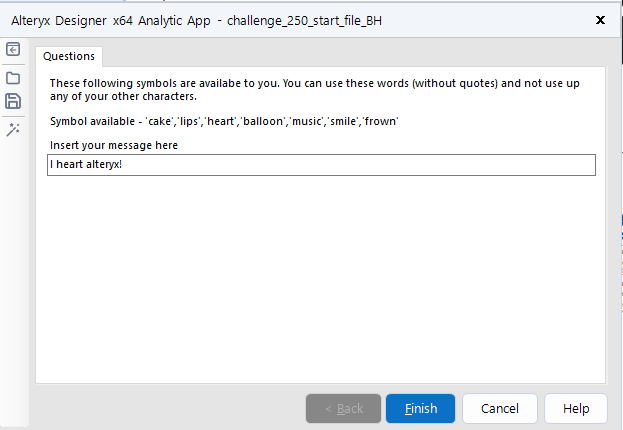Click the save floppy disk icon
The height and width of the screenshot is (430, 623).
[x=13, y=100]
